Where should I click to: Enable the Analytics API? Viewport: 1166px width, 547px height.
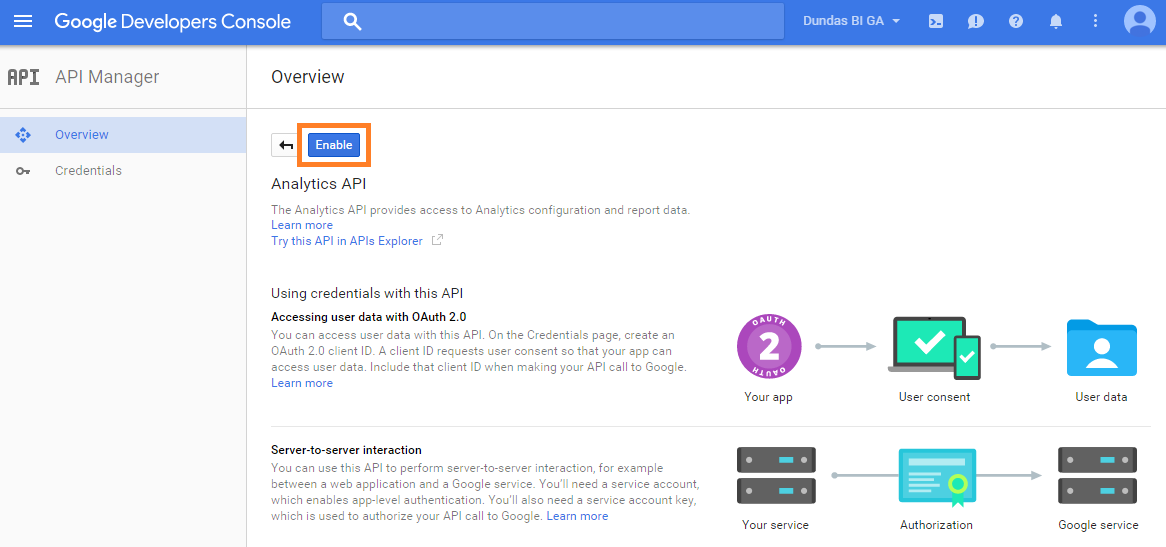pyautogui.click(x=334, y=145)
